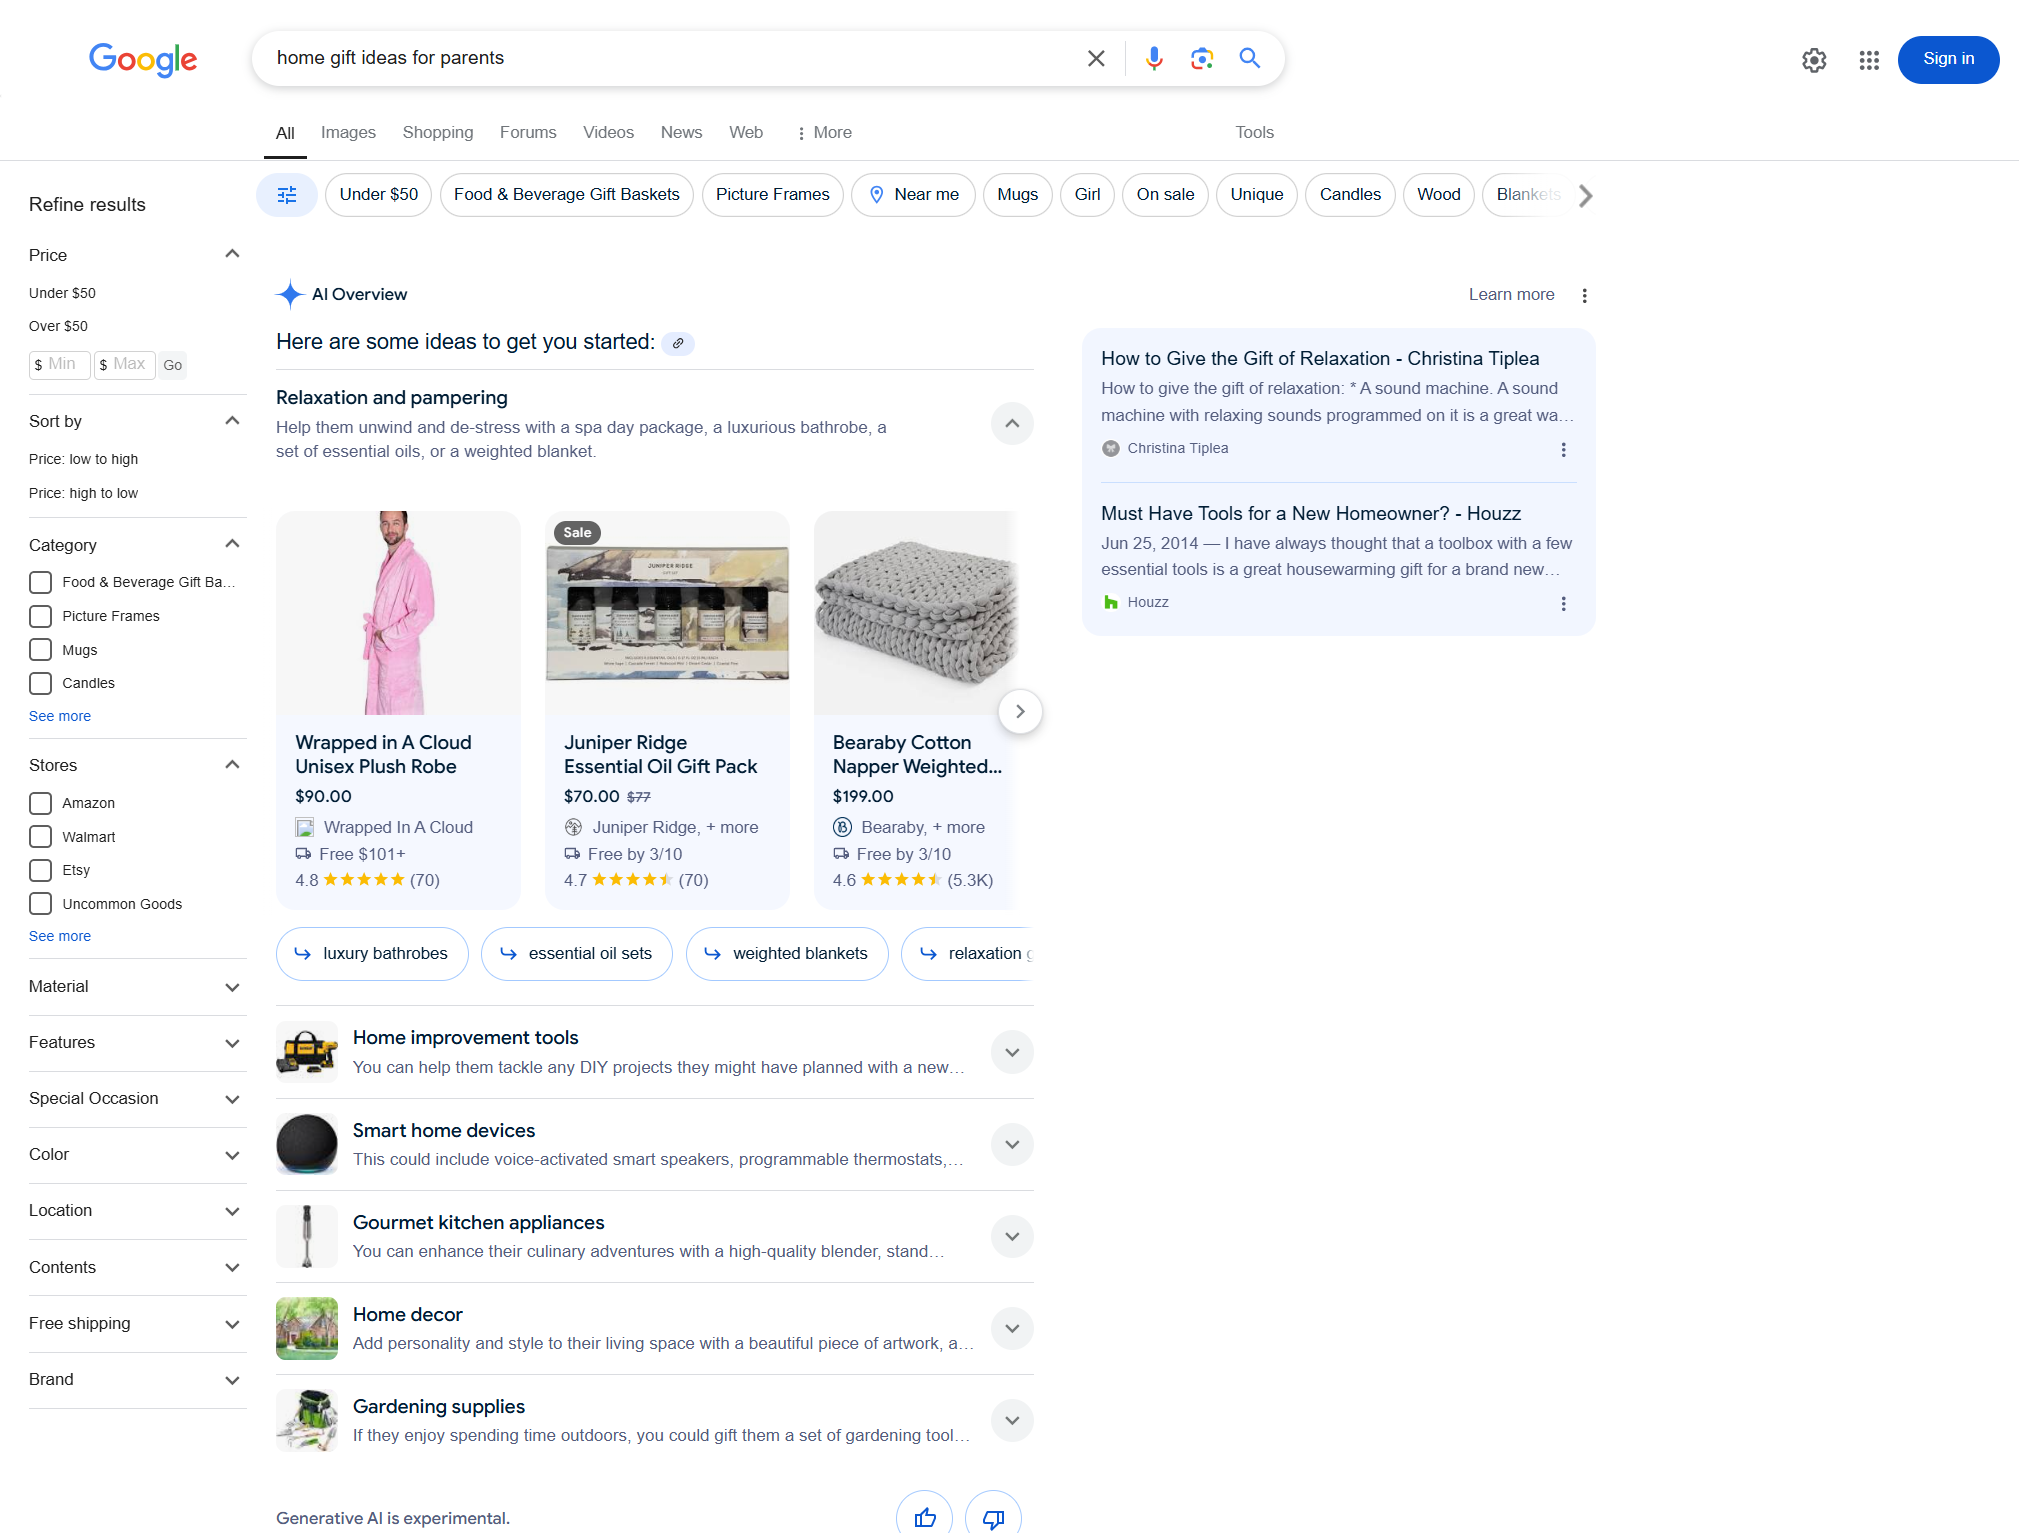
Task: Click the luxury bathrobes suggestion
Action: pyautogui.click(x=372, y=954)
